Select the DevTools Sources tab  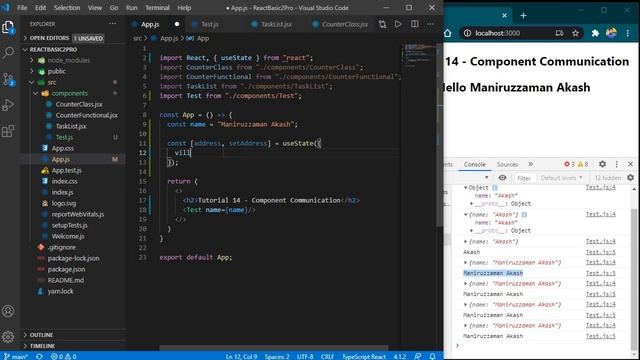tap(507, 164)
